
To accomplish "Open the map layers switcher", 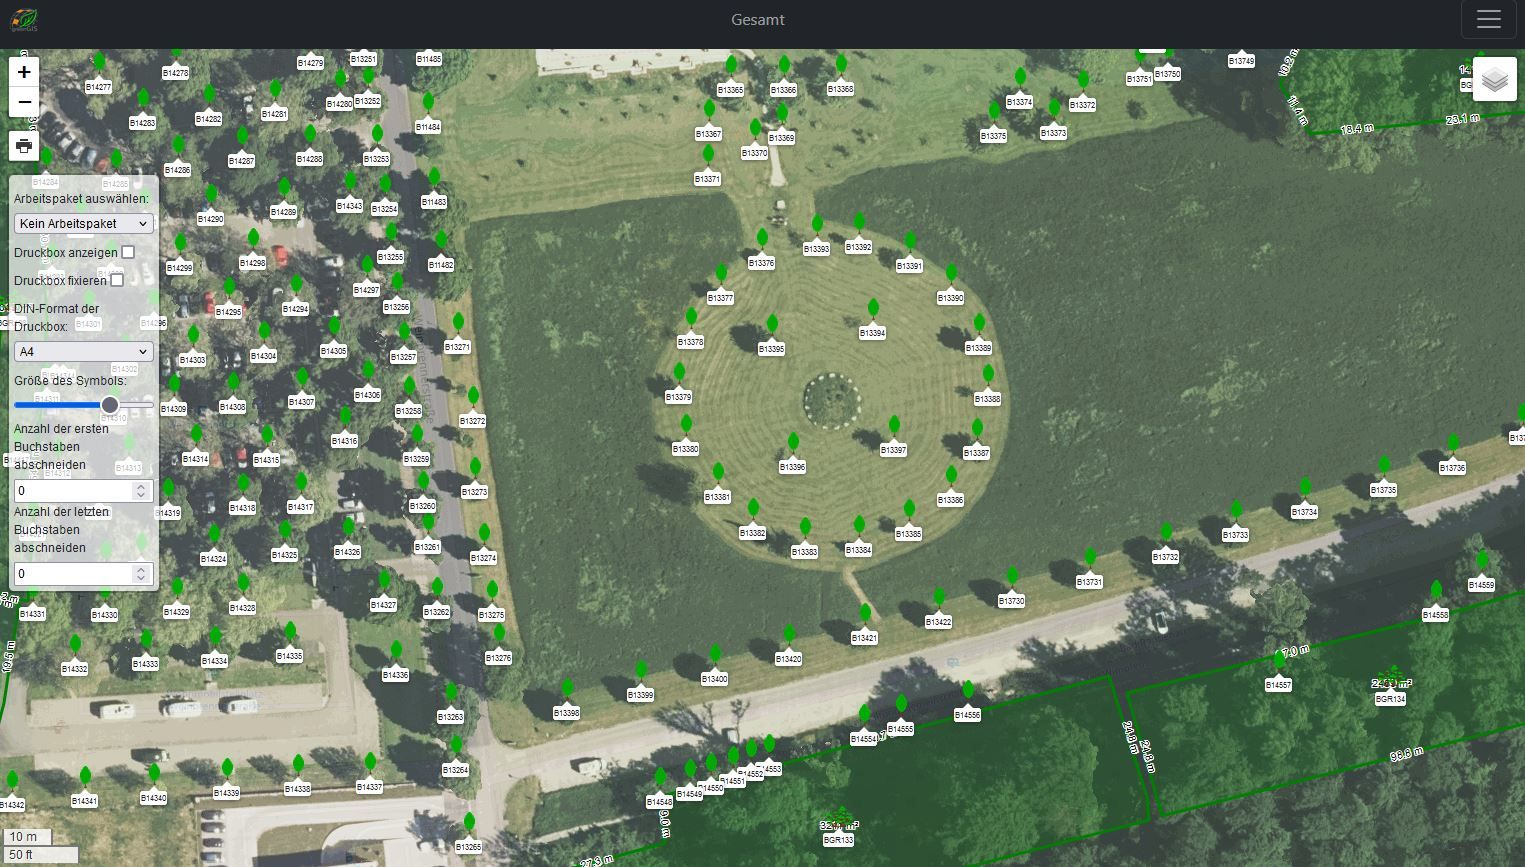I will click(x=1494, y=79).
